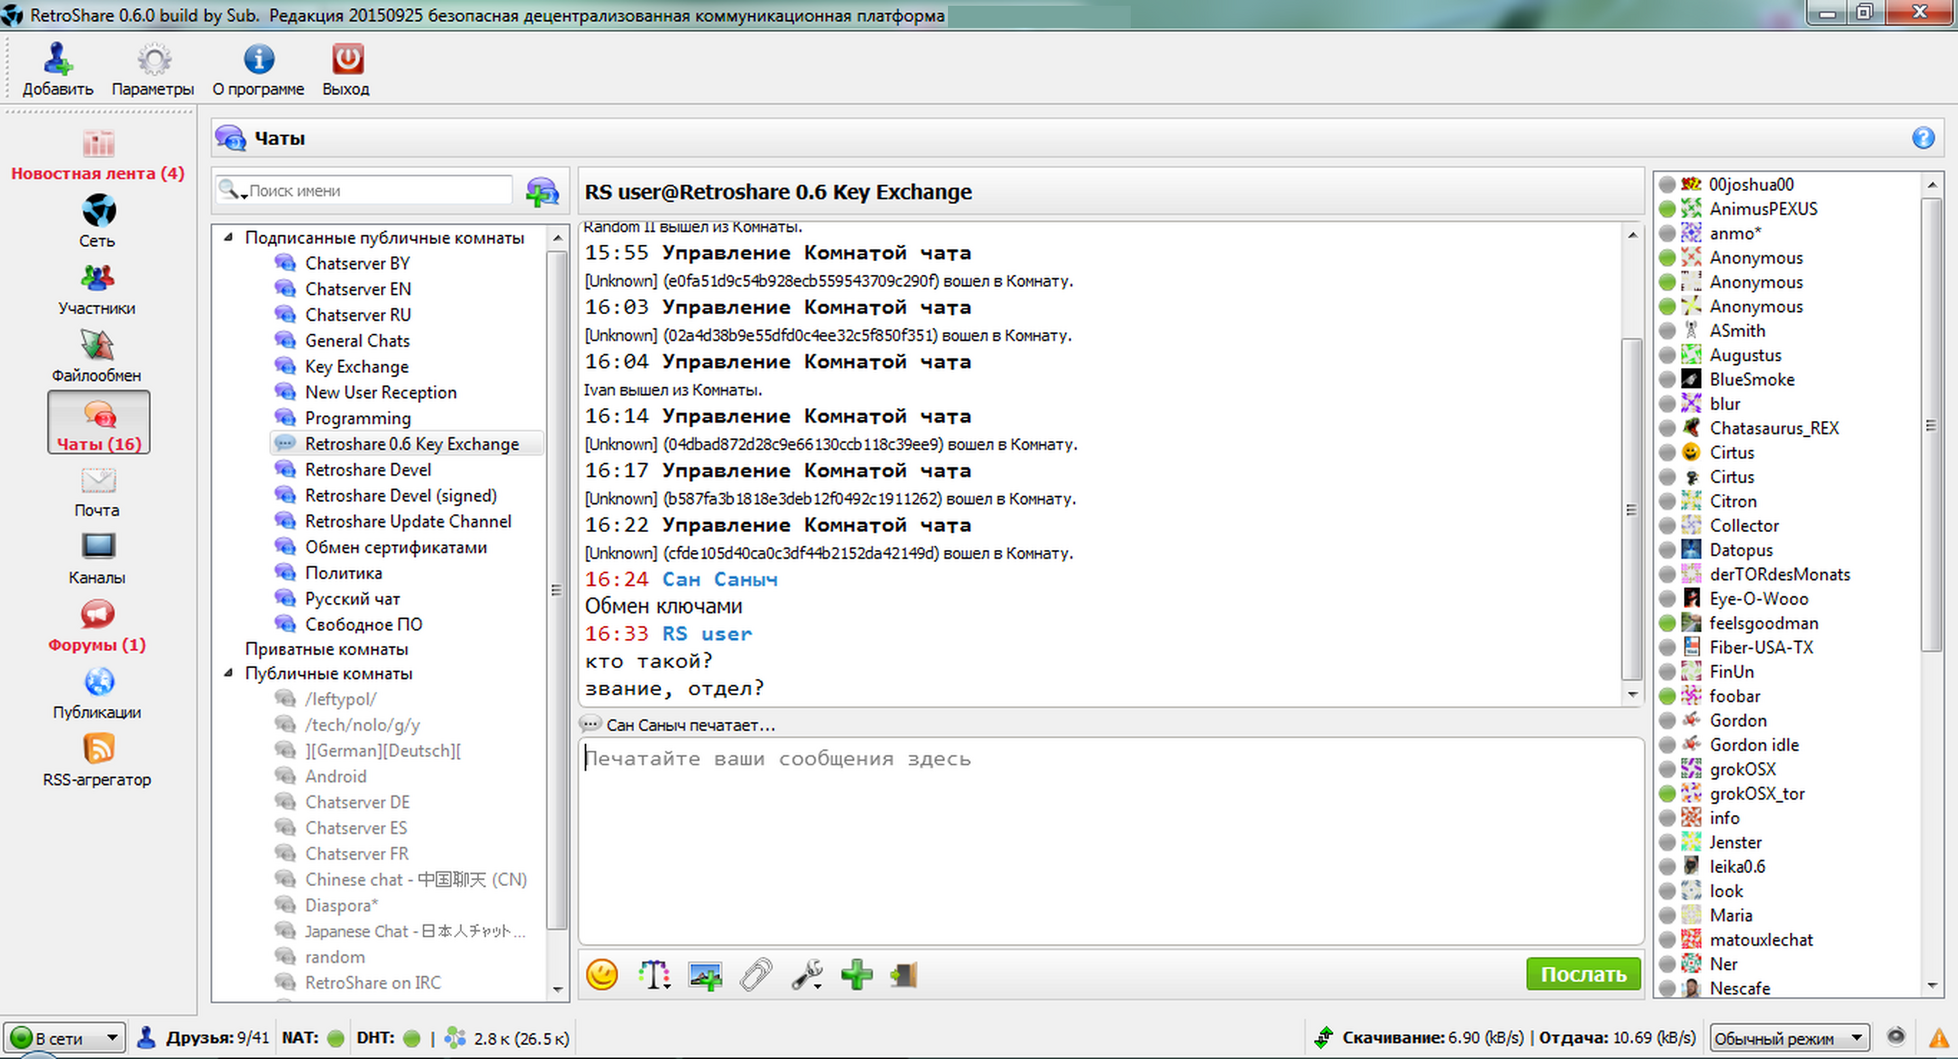Select Политика chat room
This screenshot has width=1958, height=1059.
point(343,573)
